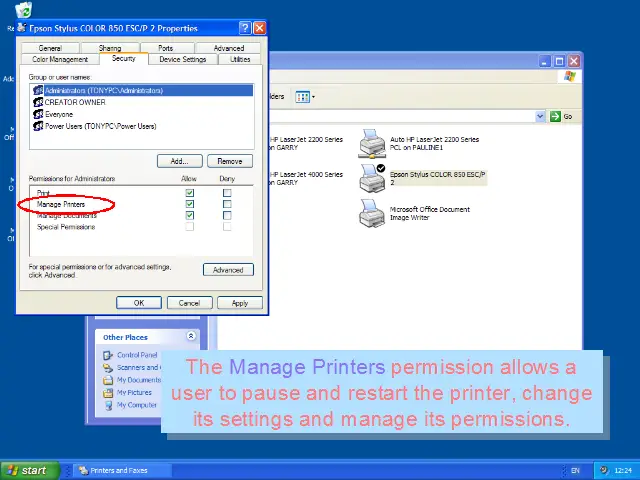The height and width of the screenshot is (480, 640).
Task: Toggle Allow checkbox for Manage Documents
Action: coord(190,216)
